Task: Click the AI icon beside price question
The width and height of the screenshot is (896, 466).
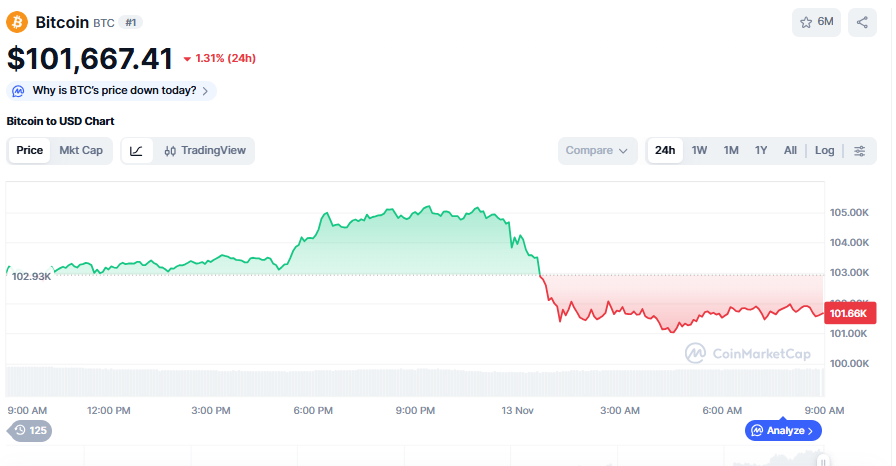Action: tap(19, 91)
